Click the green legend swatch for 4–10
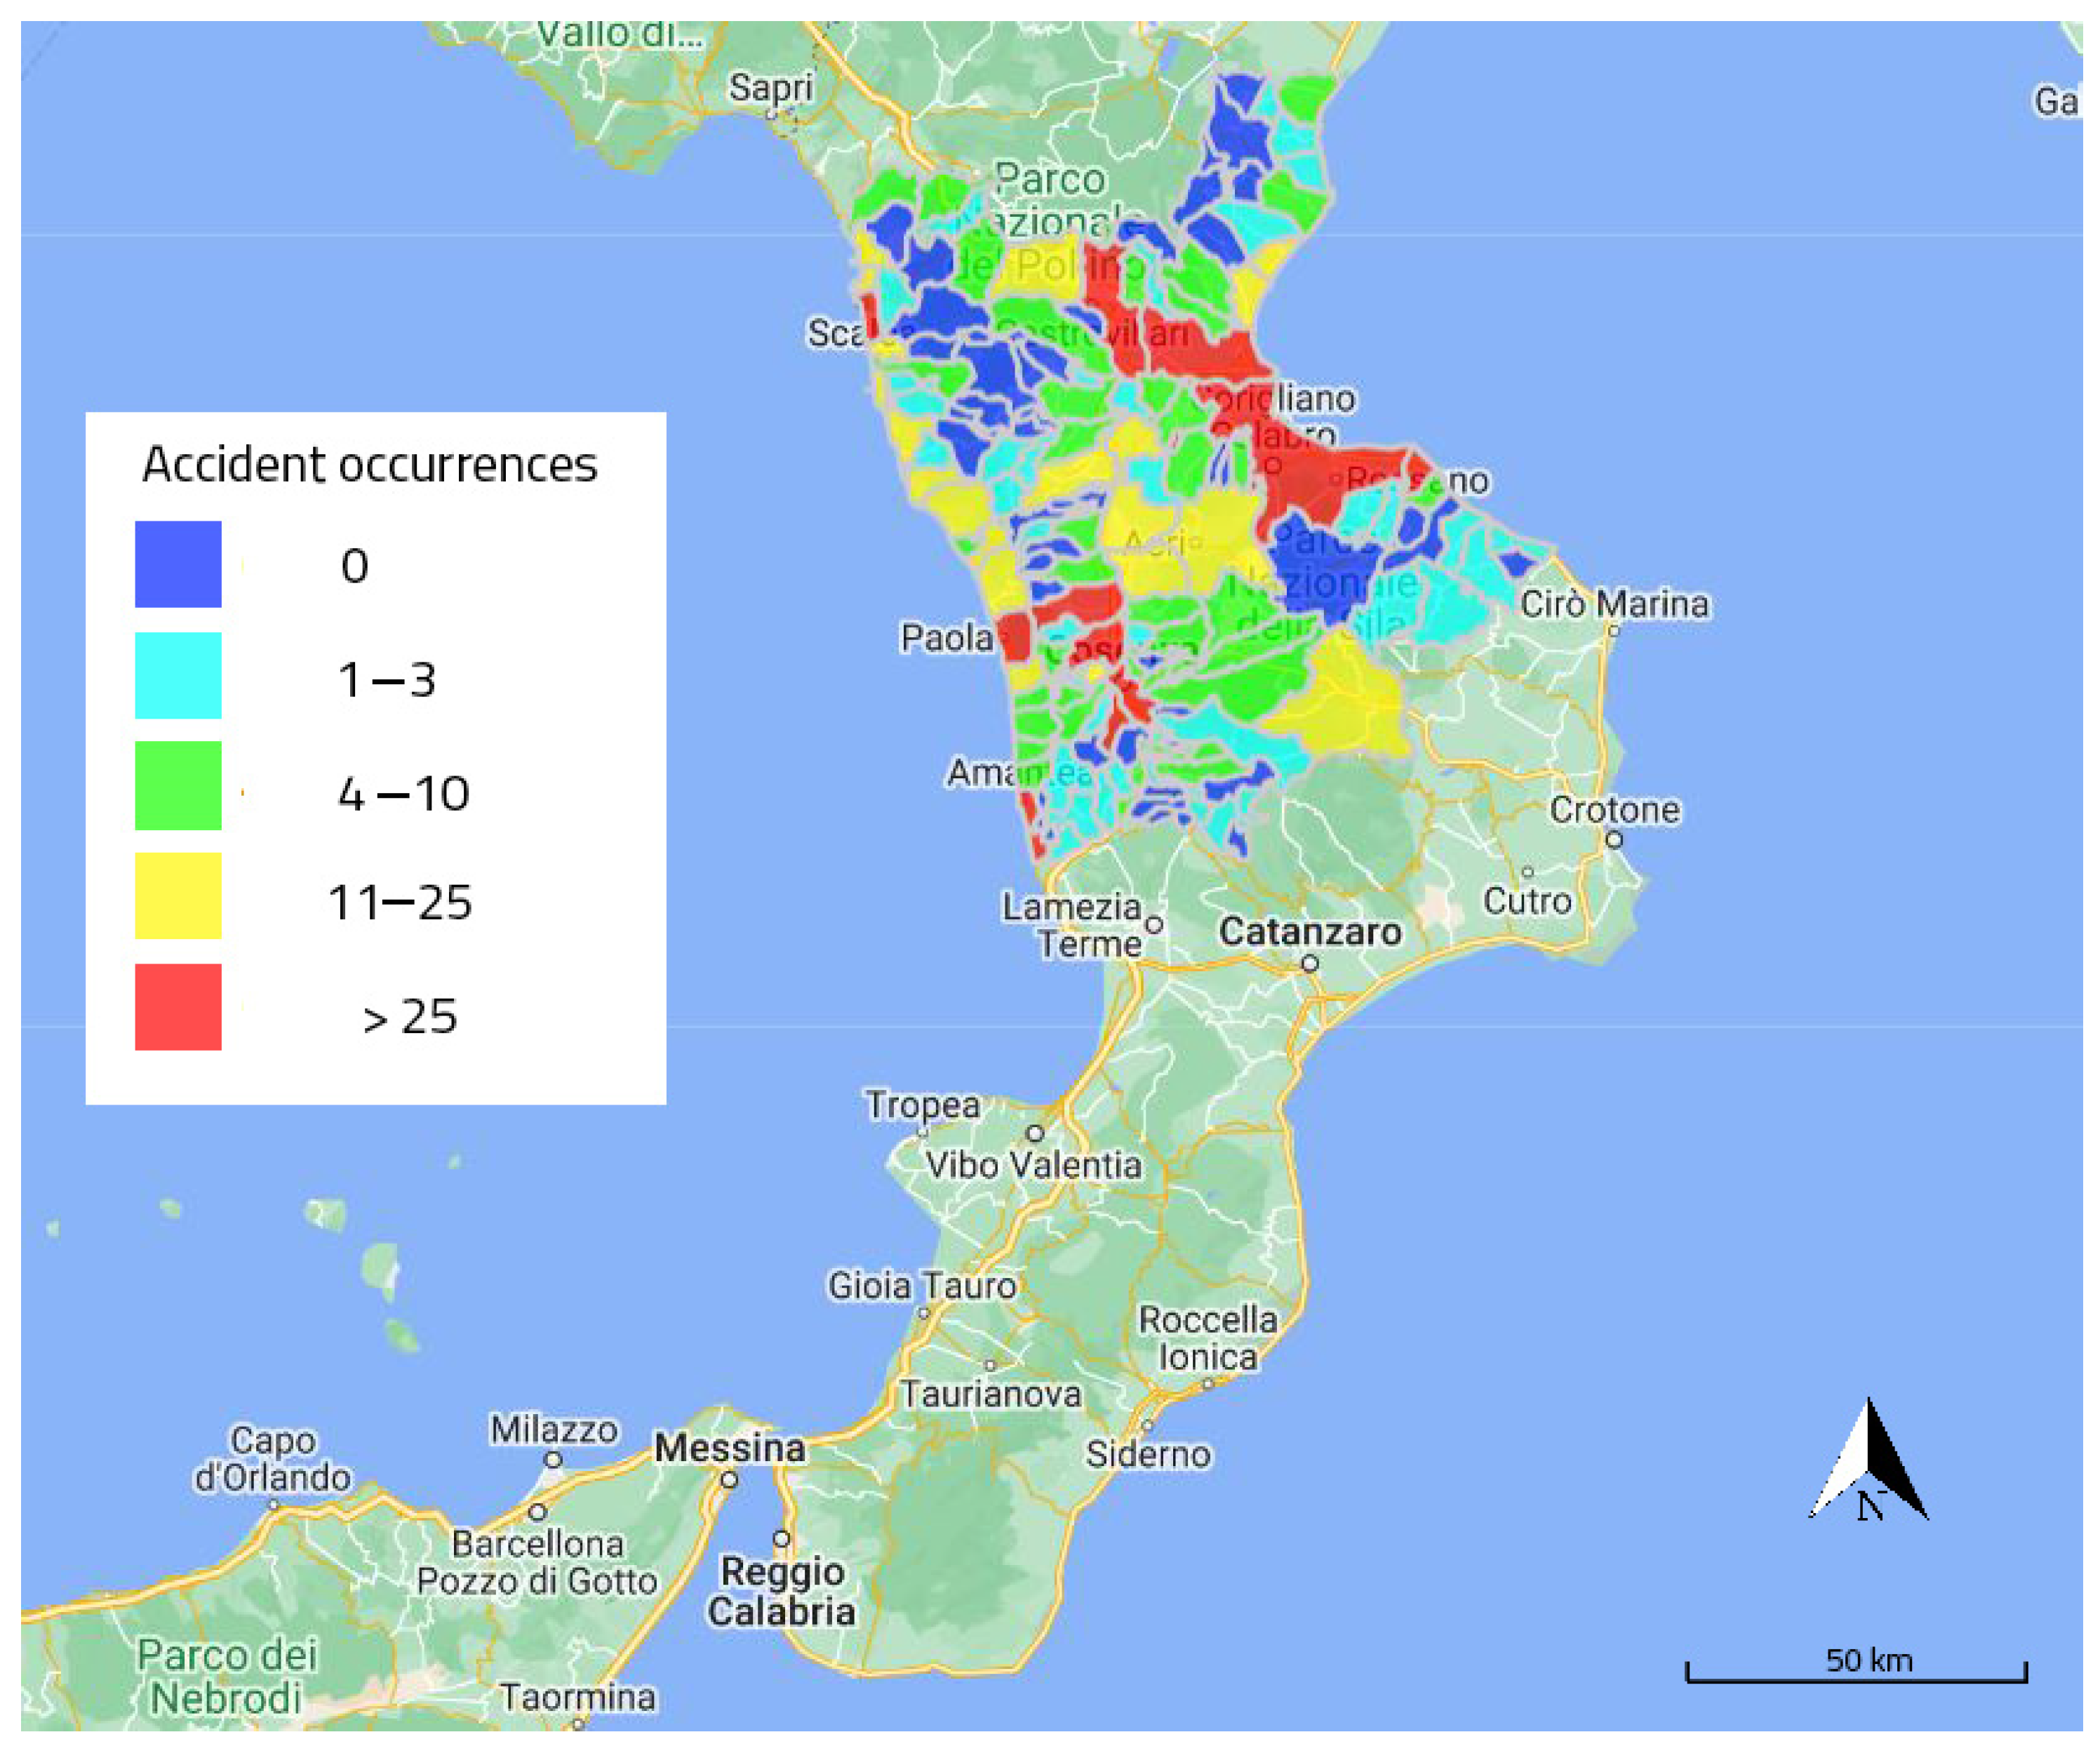Image resolution: width=2100 pixels, height=1751 pixels. point(178,786)
